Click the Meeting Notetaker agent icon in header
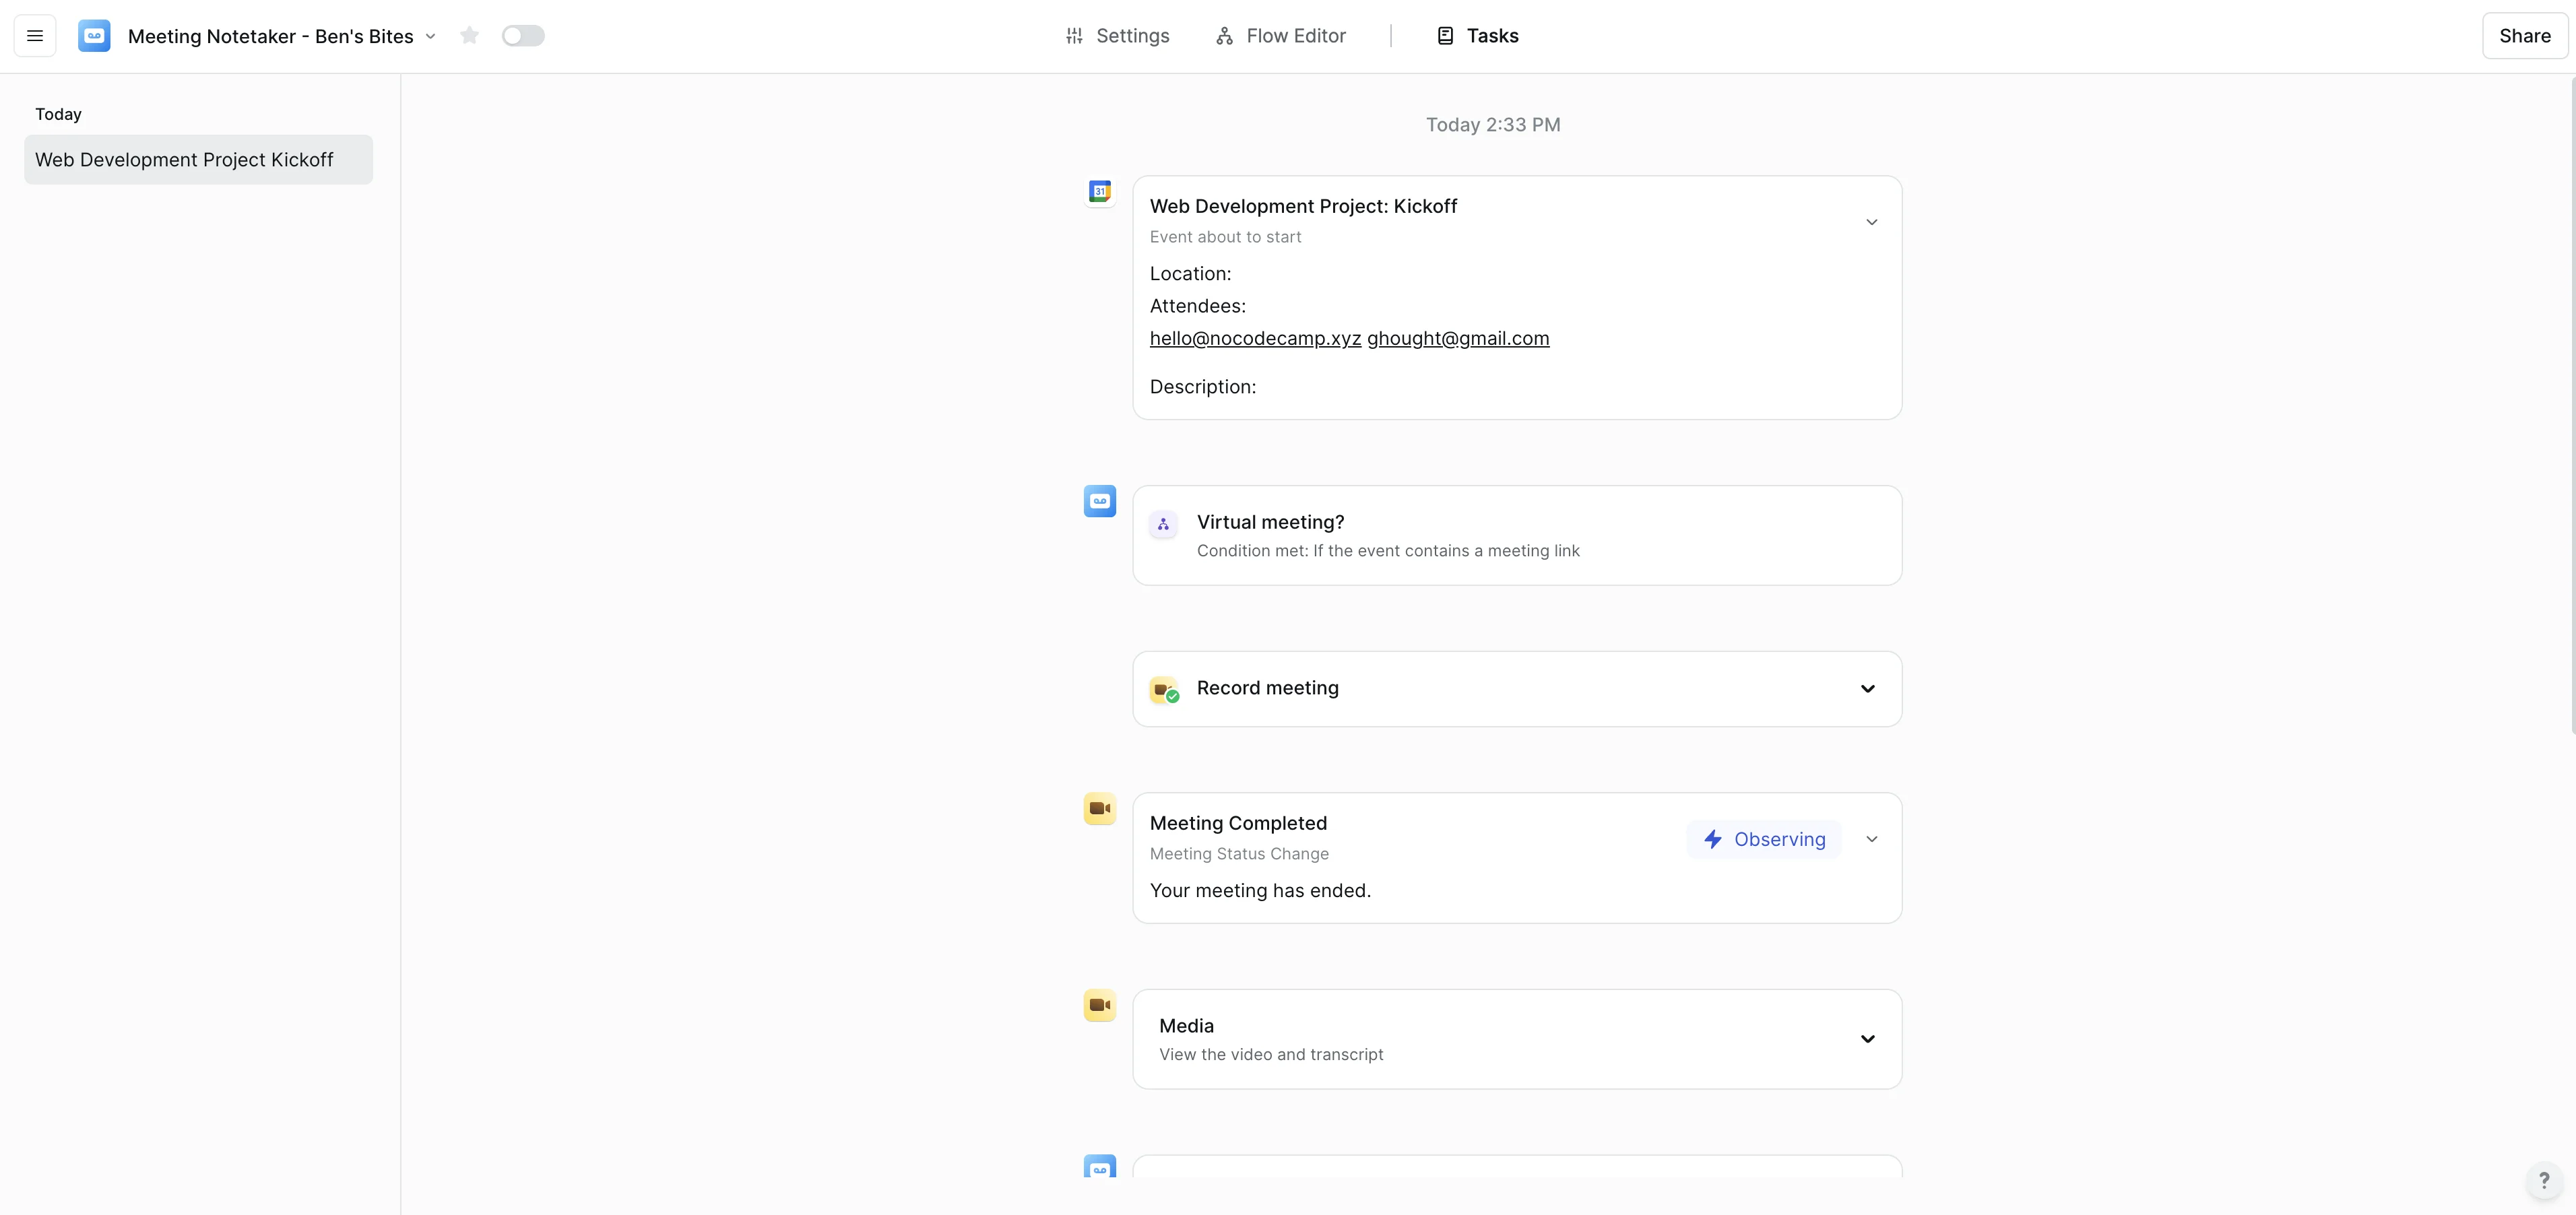The width and height of the screenshot is (2576, 1215). (94, 36)
